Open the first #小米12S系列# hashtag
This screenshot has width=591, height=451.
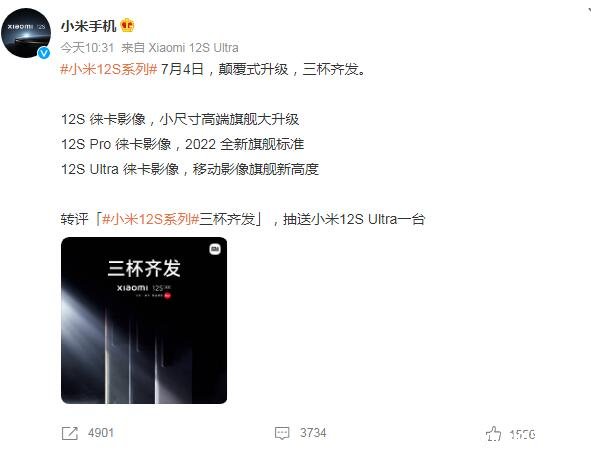pyautogui.click(x=109, y=69)
